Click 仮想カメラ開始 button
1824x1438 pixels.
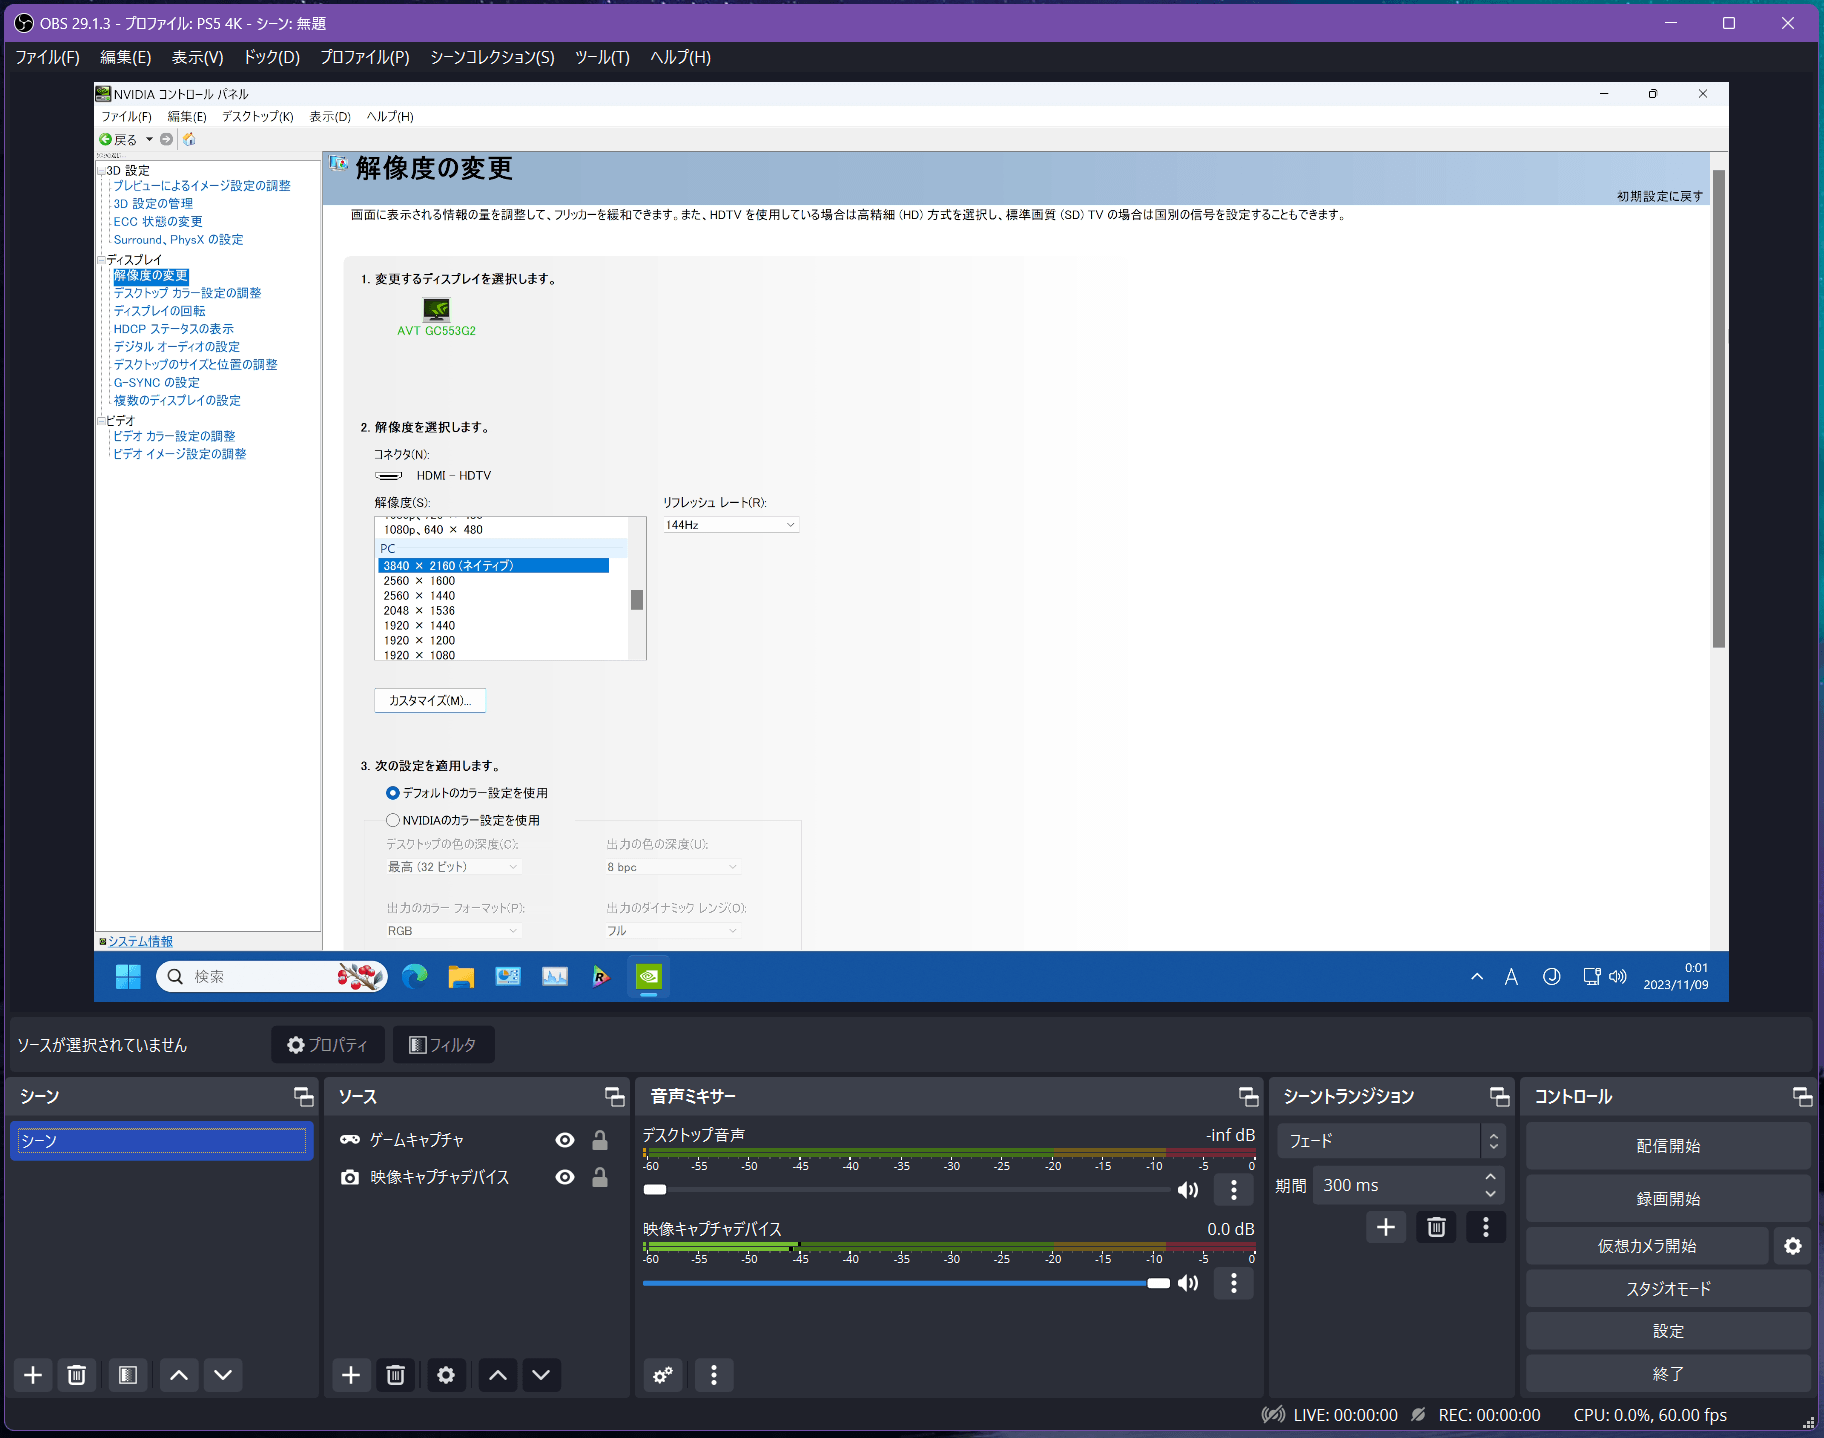(x=1647, y=1246)
